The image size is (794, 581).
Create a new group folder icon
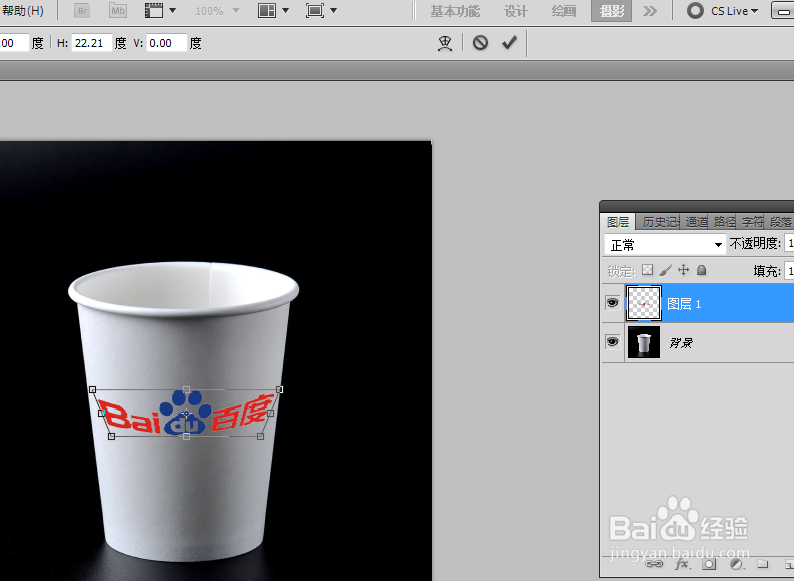point(763,563)
